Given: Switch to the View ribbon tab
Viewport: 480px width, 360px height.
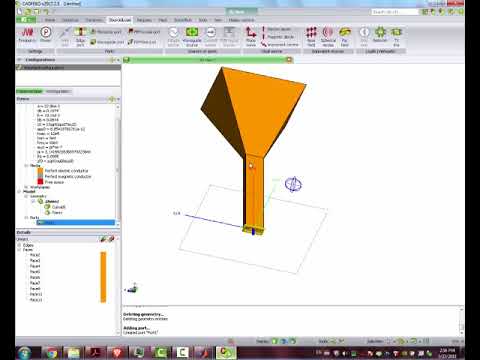Looking at the screenshot, I should coord(218,20).
